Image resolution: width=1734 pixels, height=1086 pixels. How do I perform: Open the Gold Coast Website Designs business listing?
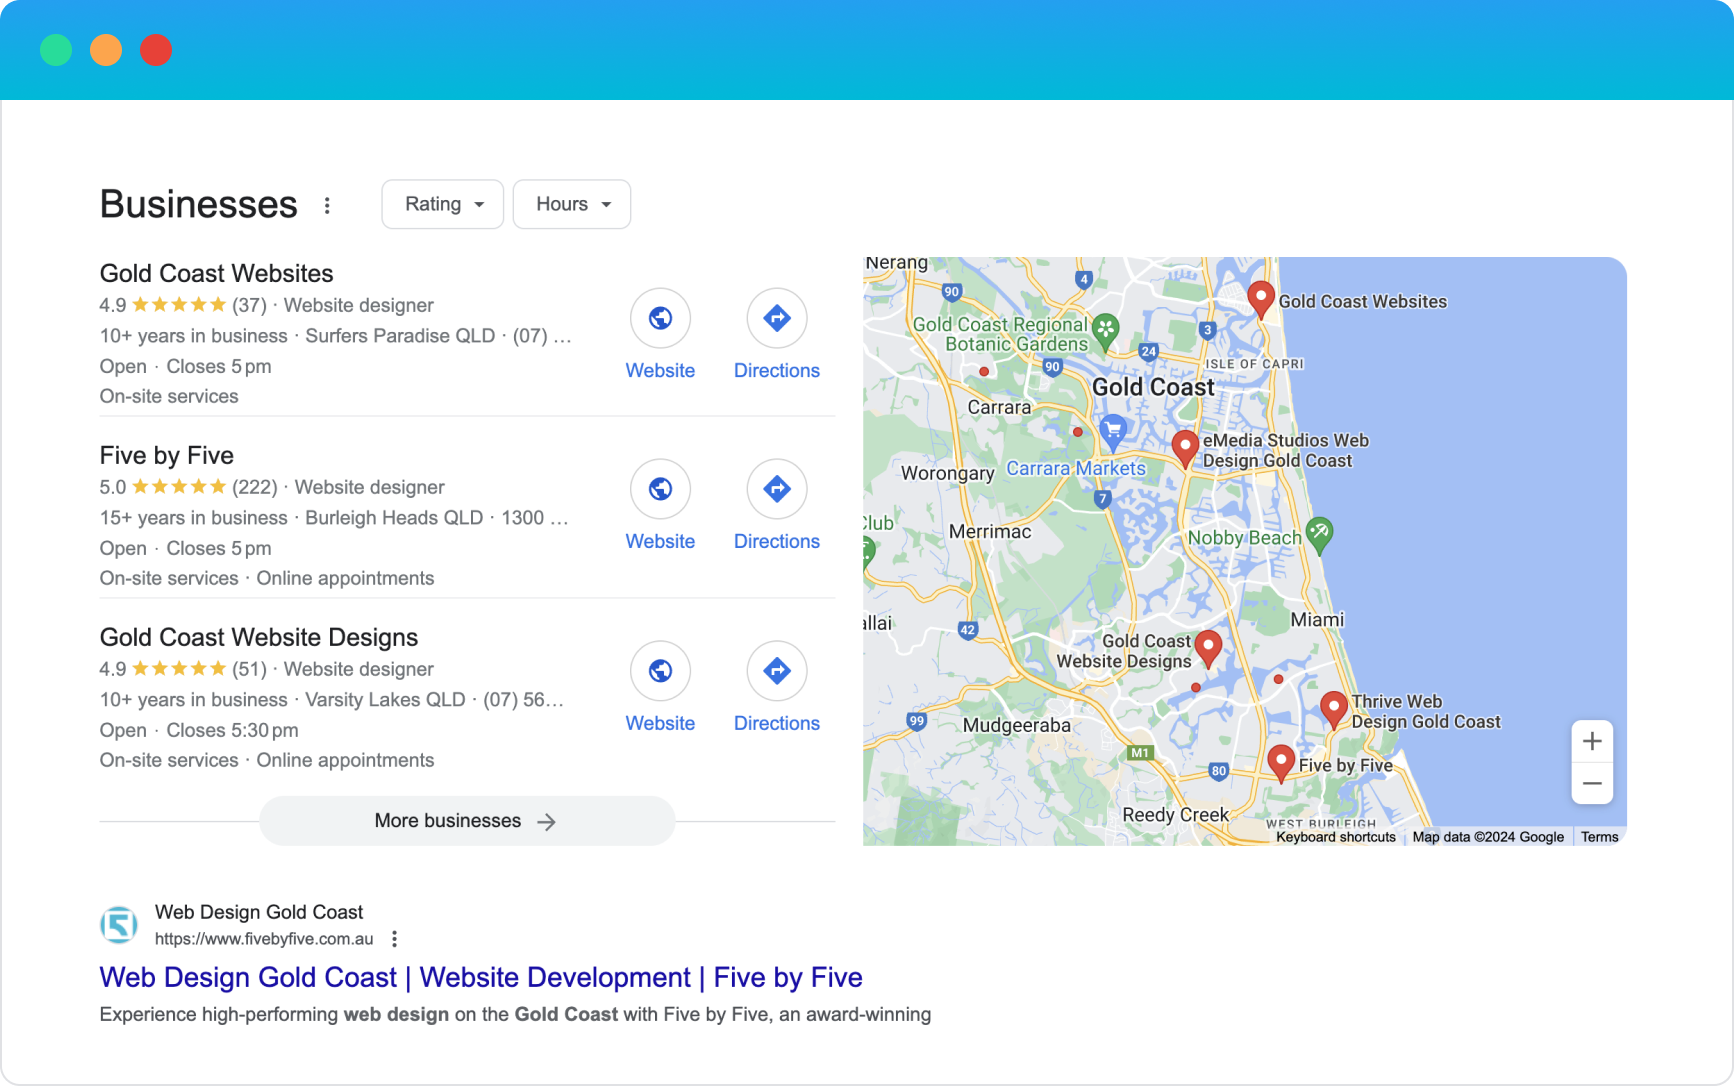[x=259, y=637]
